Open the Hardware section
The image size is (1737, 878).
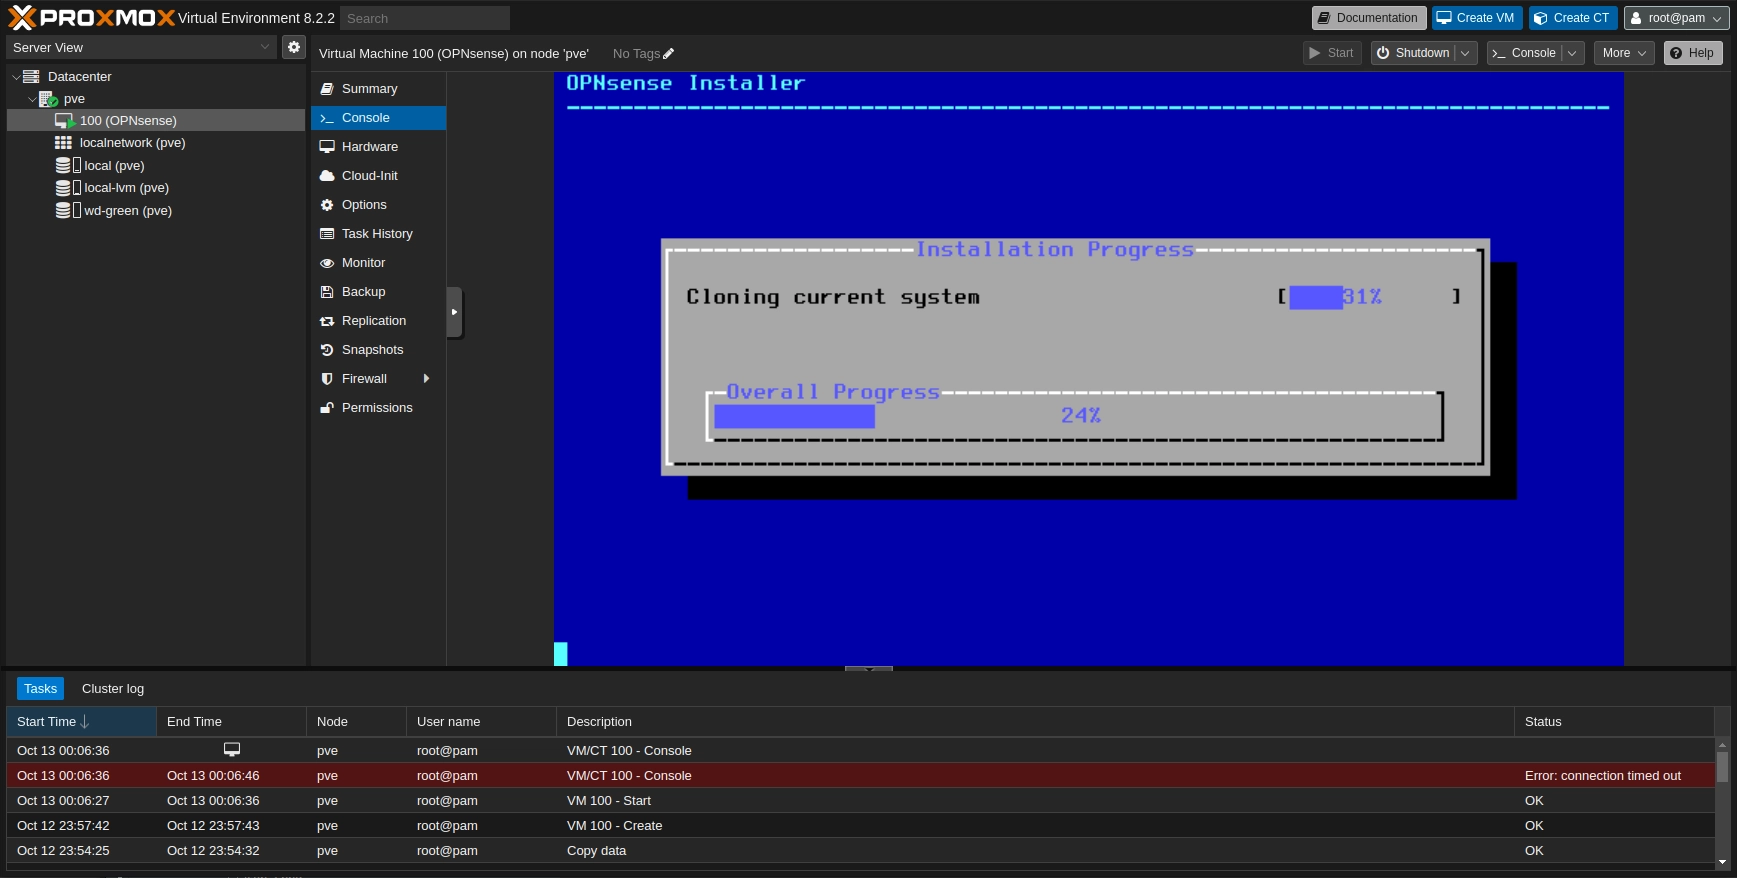[378, 147]
